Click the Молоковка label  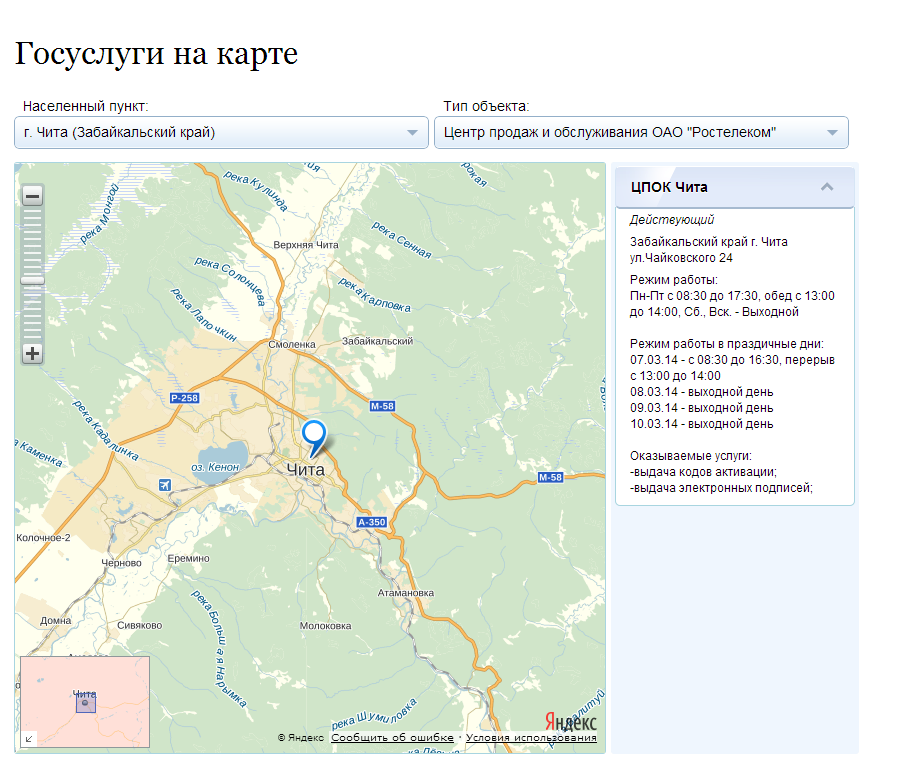326,626
